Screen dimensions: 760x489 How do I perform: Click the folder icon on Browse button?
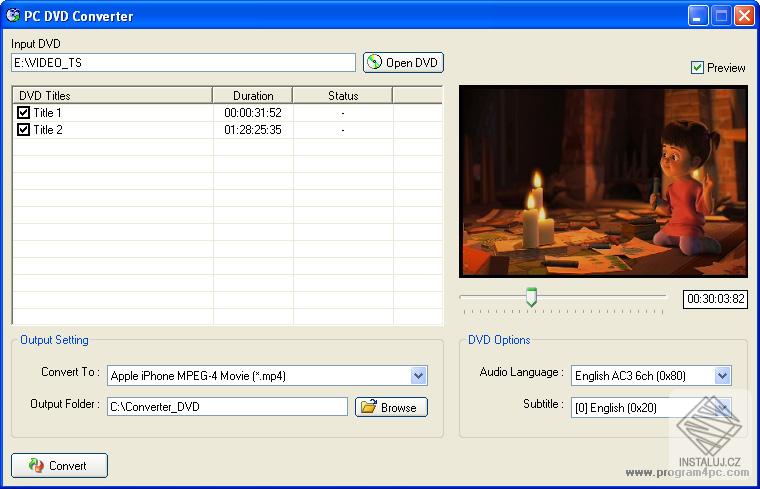point(368,407)
